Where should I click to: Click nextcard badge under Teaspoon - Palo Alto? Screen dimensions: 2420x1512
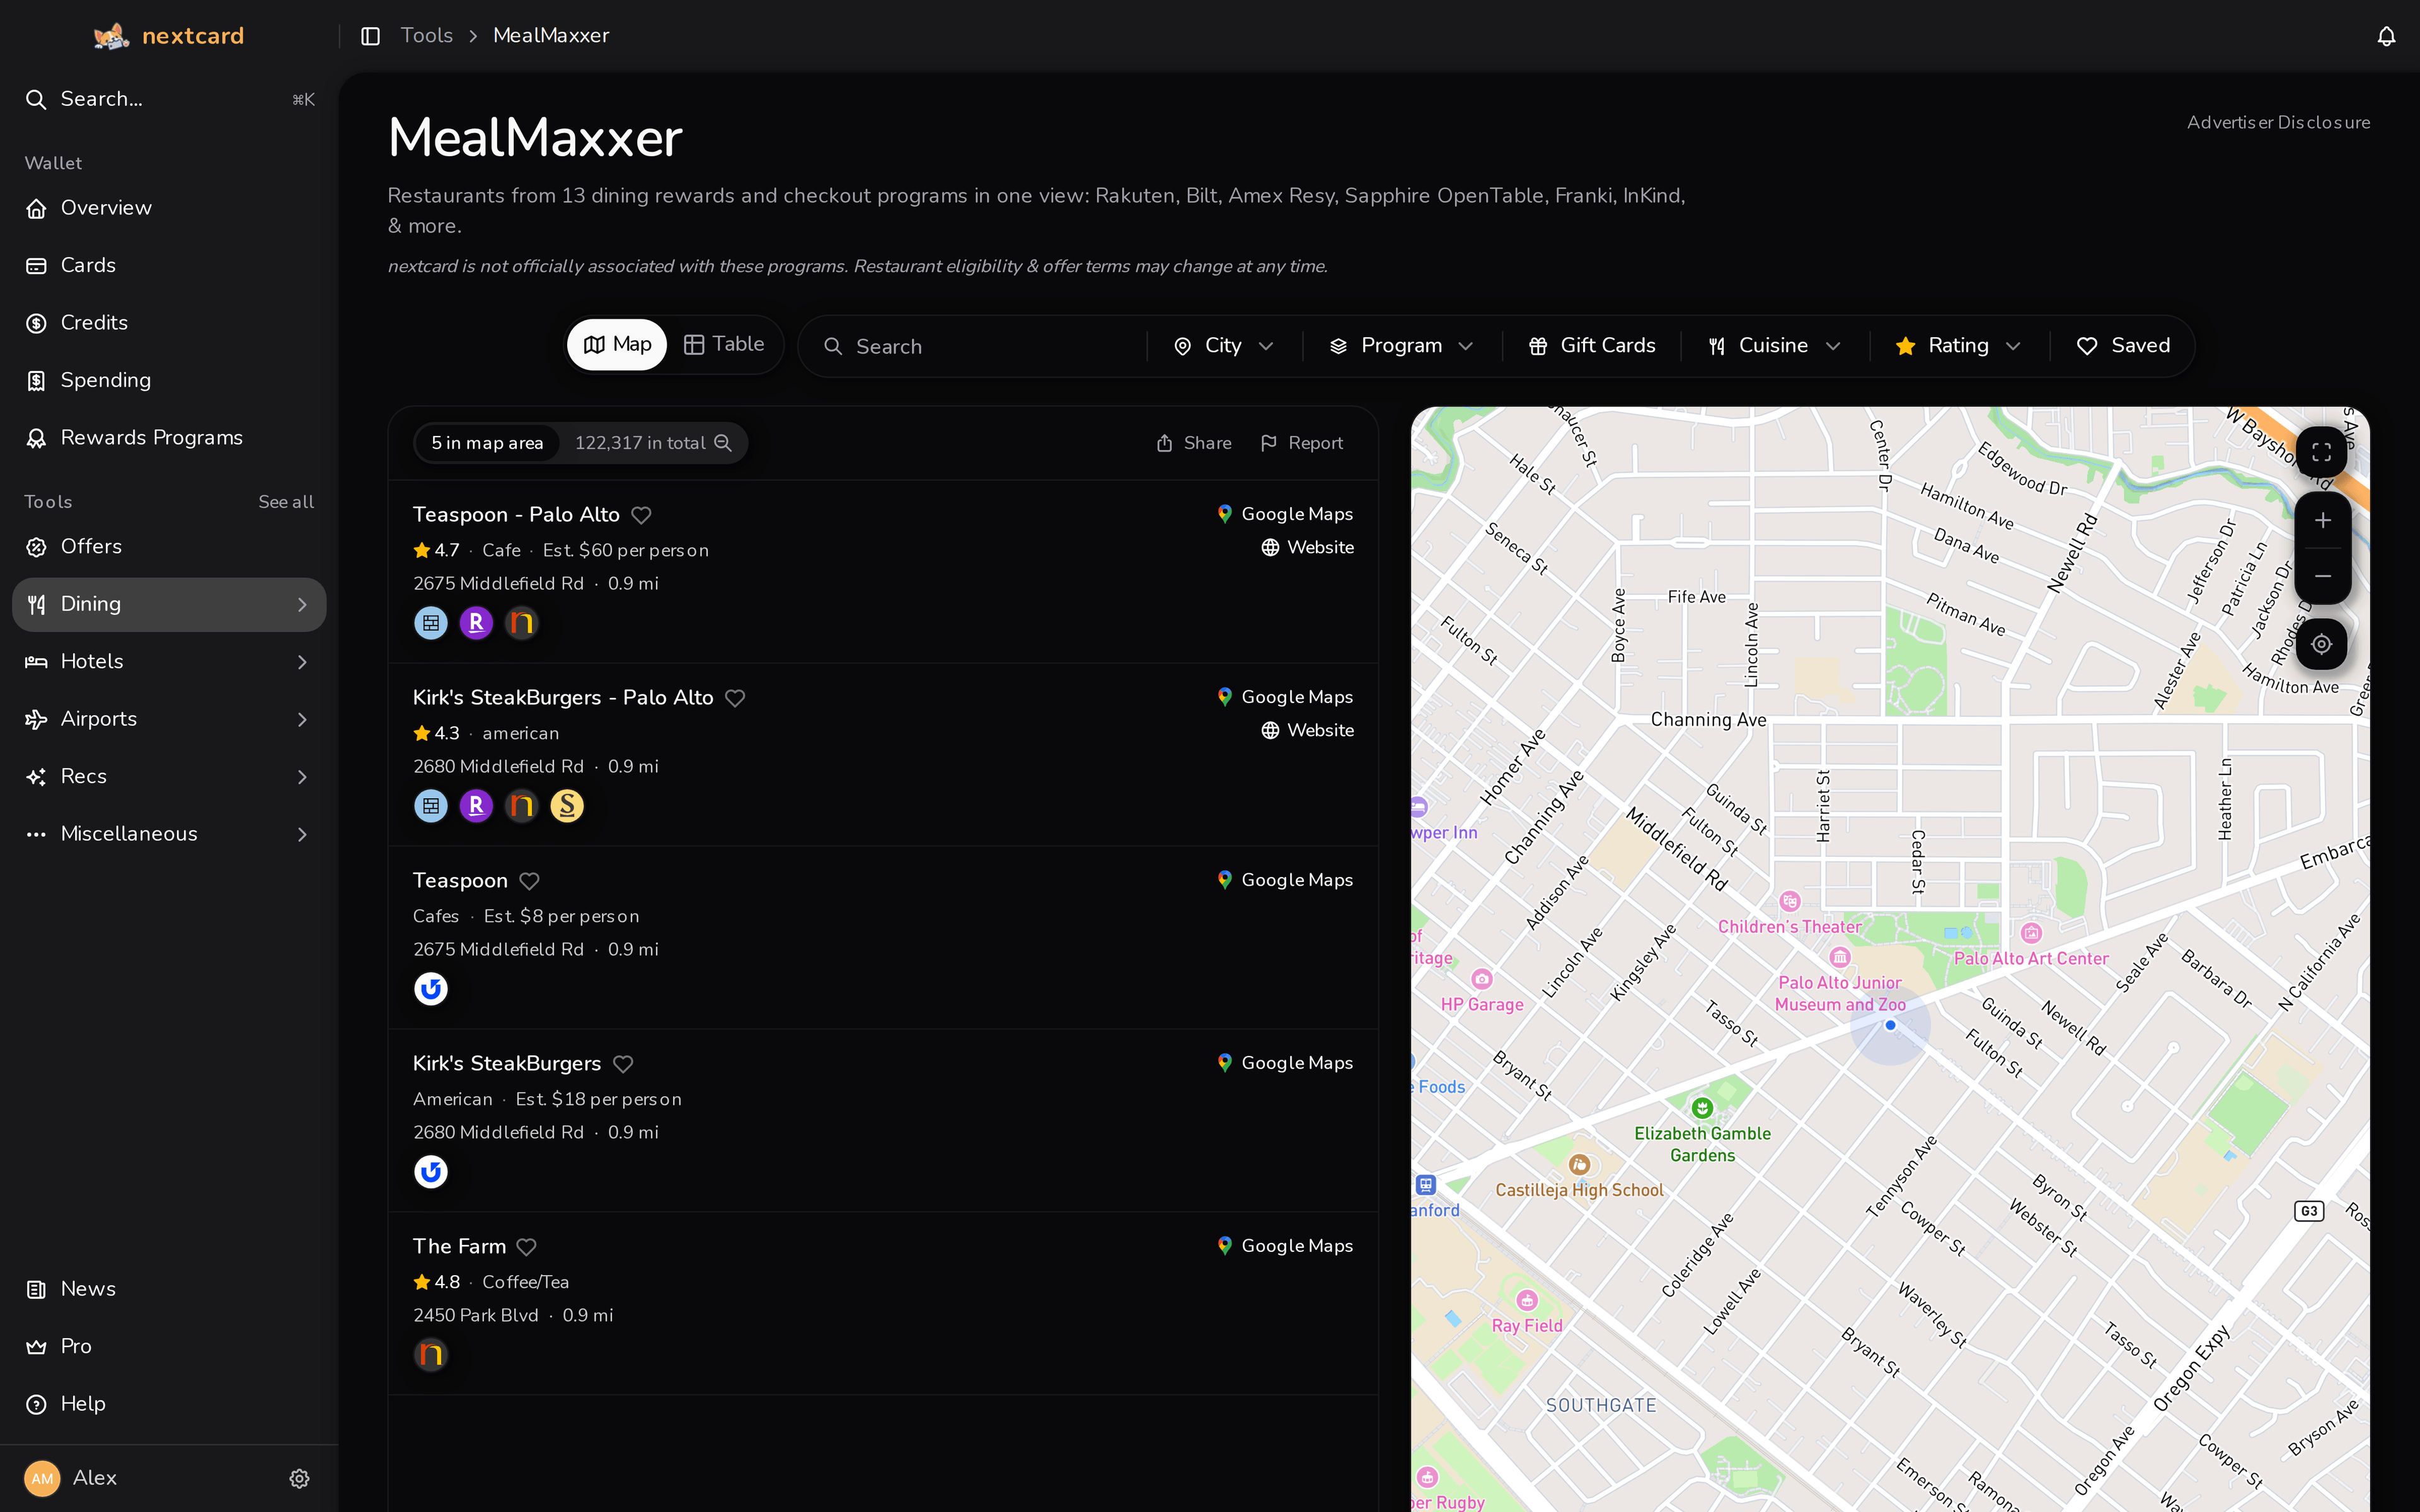[x=521, y=623]
